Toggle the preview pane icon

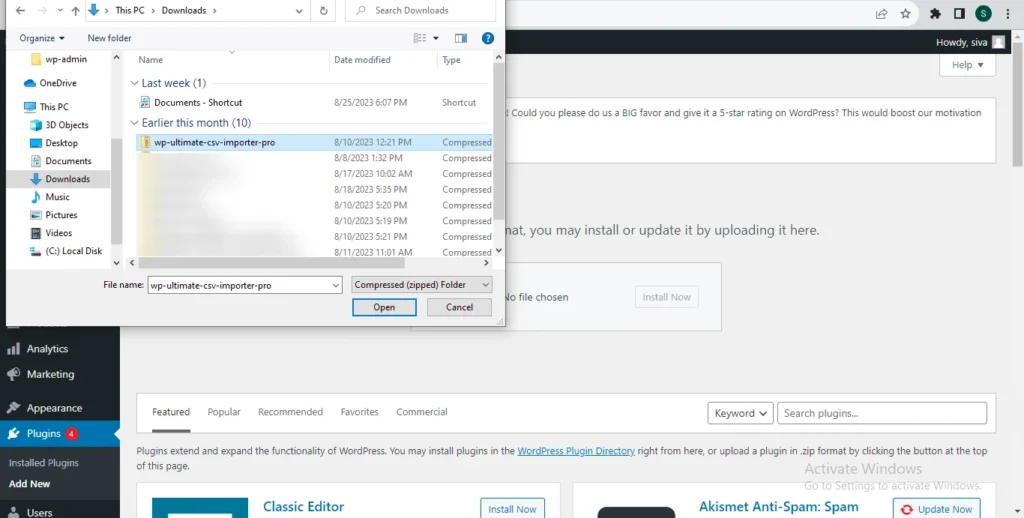click(x=461, y=38)
